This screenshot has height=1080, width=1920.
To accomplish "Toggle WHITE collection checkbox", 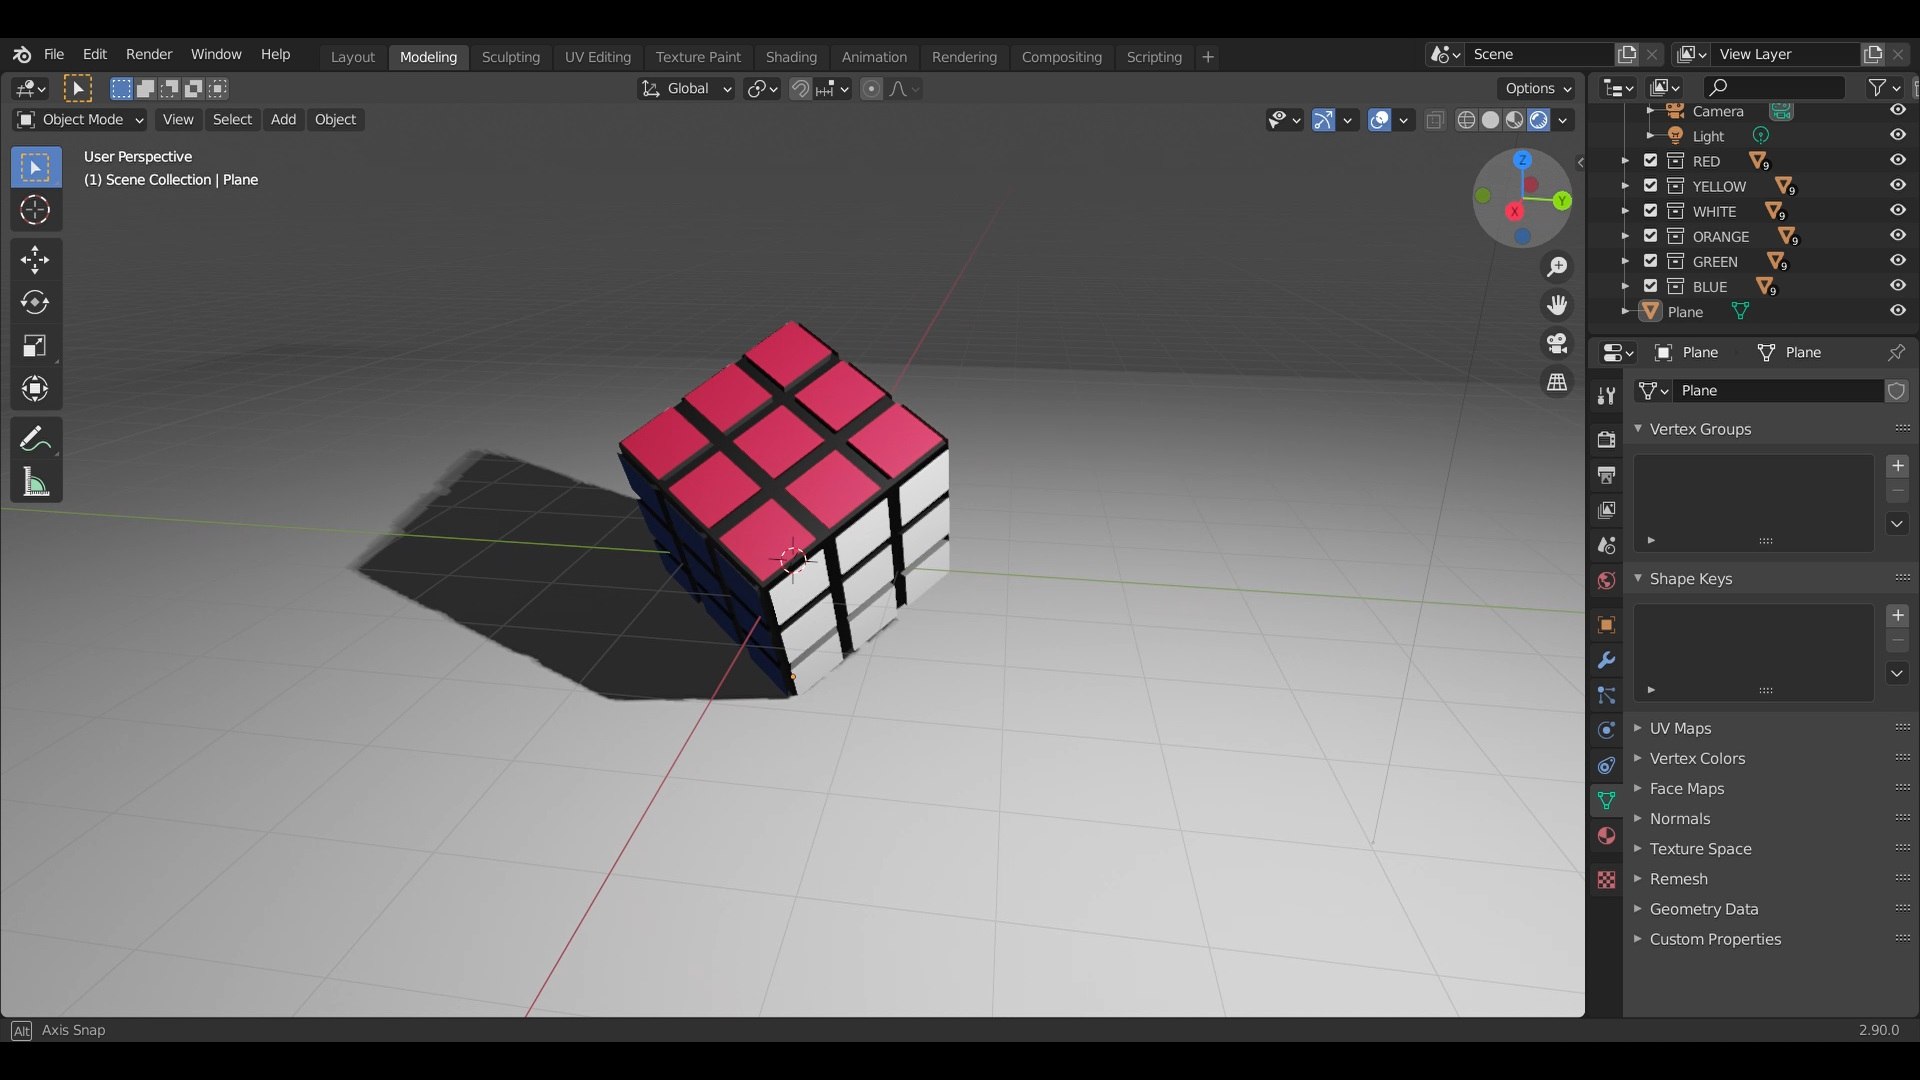I will [1650, 210].
